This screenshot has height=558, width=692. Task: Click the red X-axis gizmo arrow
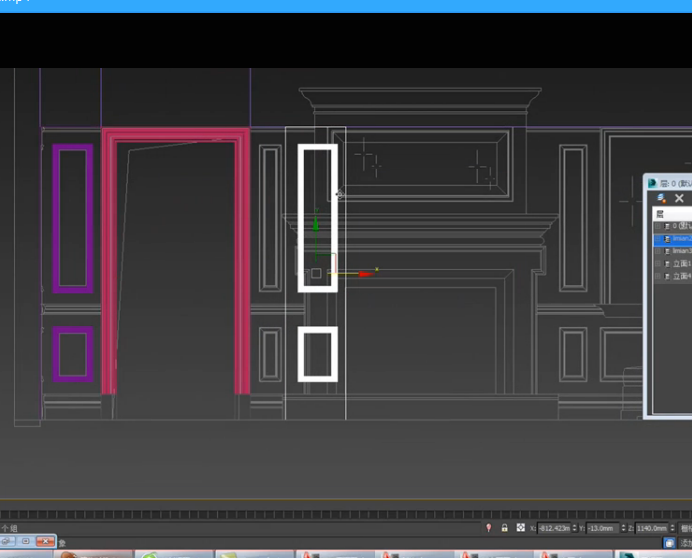(x=364, y=273)
